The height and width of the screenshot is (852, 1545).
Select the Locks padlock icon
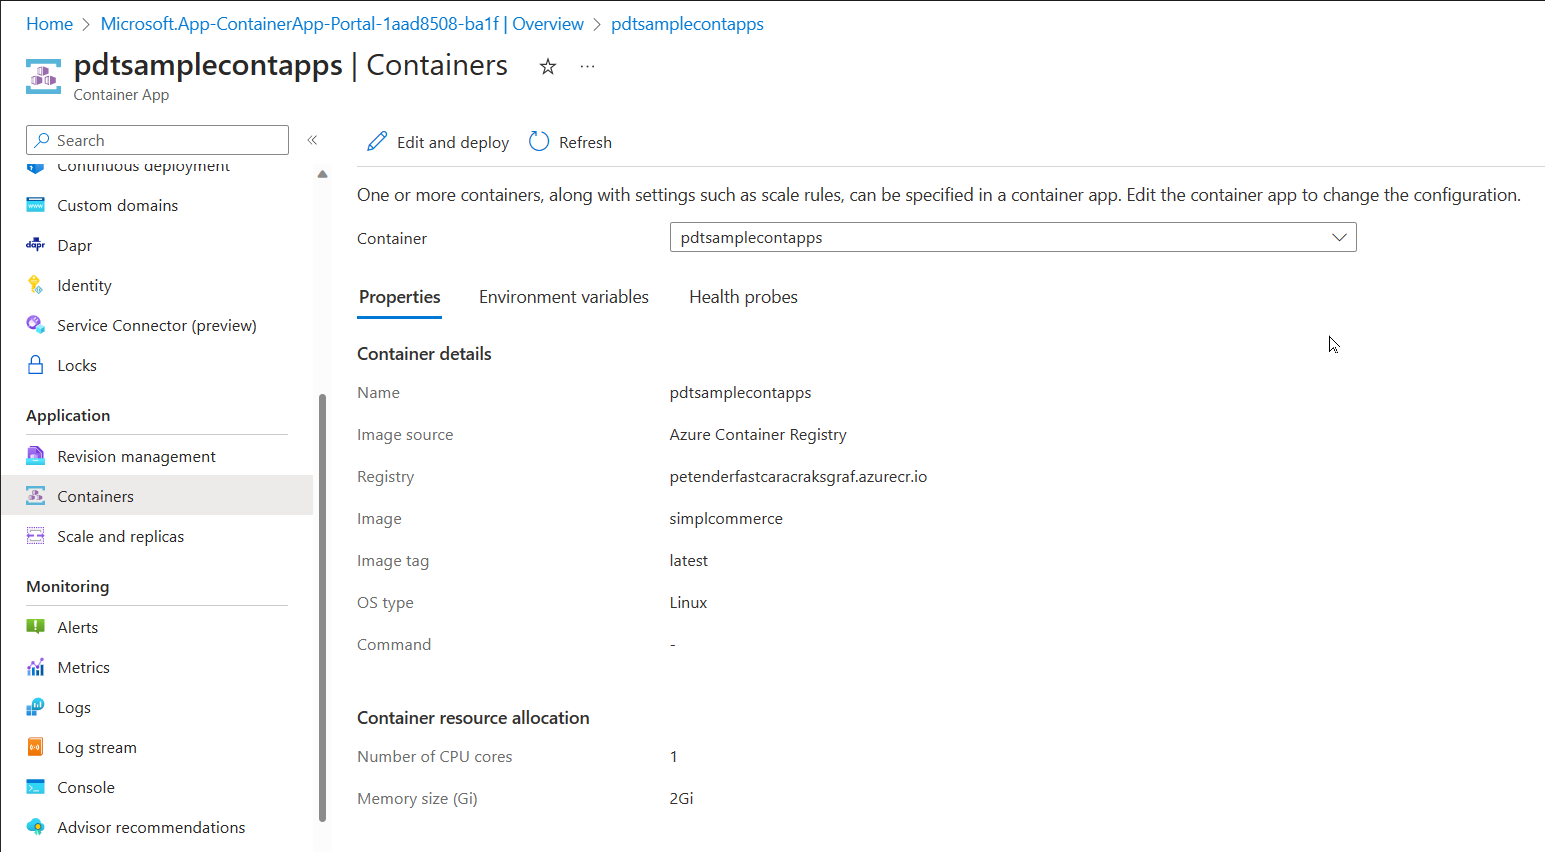[35, 364]
